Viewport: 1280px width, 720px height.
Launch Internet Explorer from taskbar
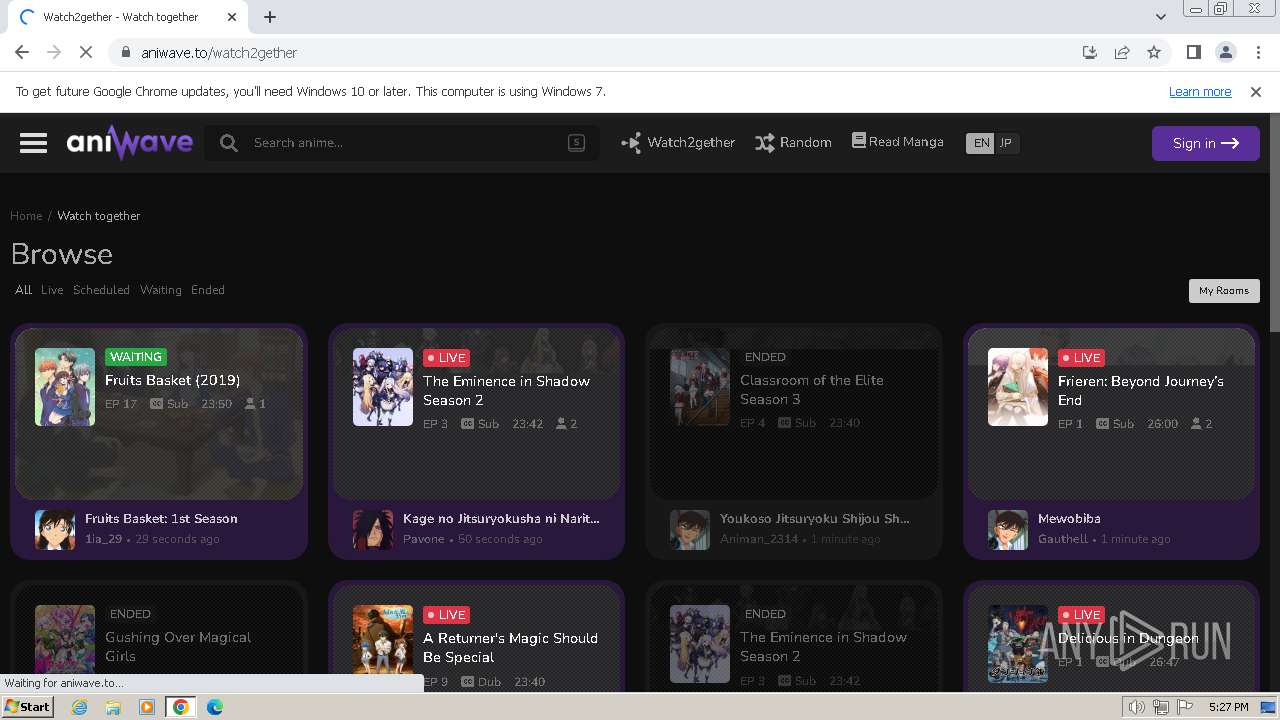79,707
